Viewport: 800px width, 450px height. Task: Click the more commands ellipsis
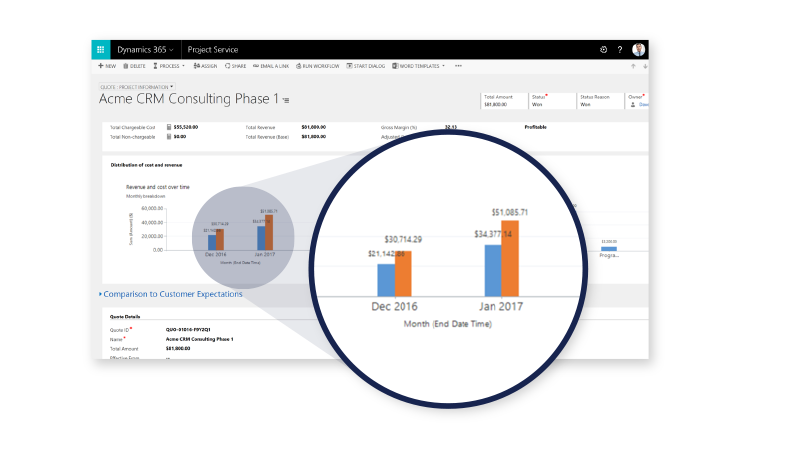[x=458, y=66]
